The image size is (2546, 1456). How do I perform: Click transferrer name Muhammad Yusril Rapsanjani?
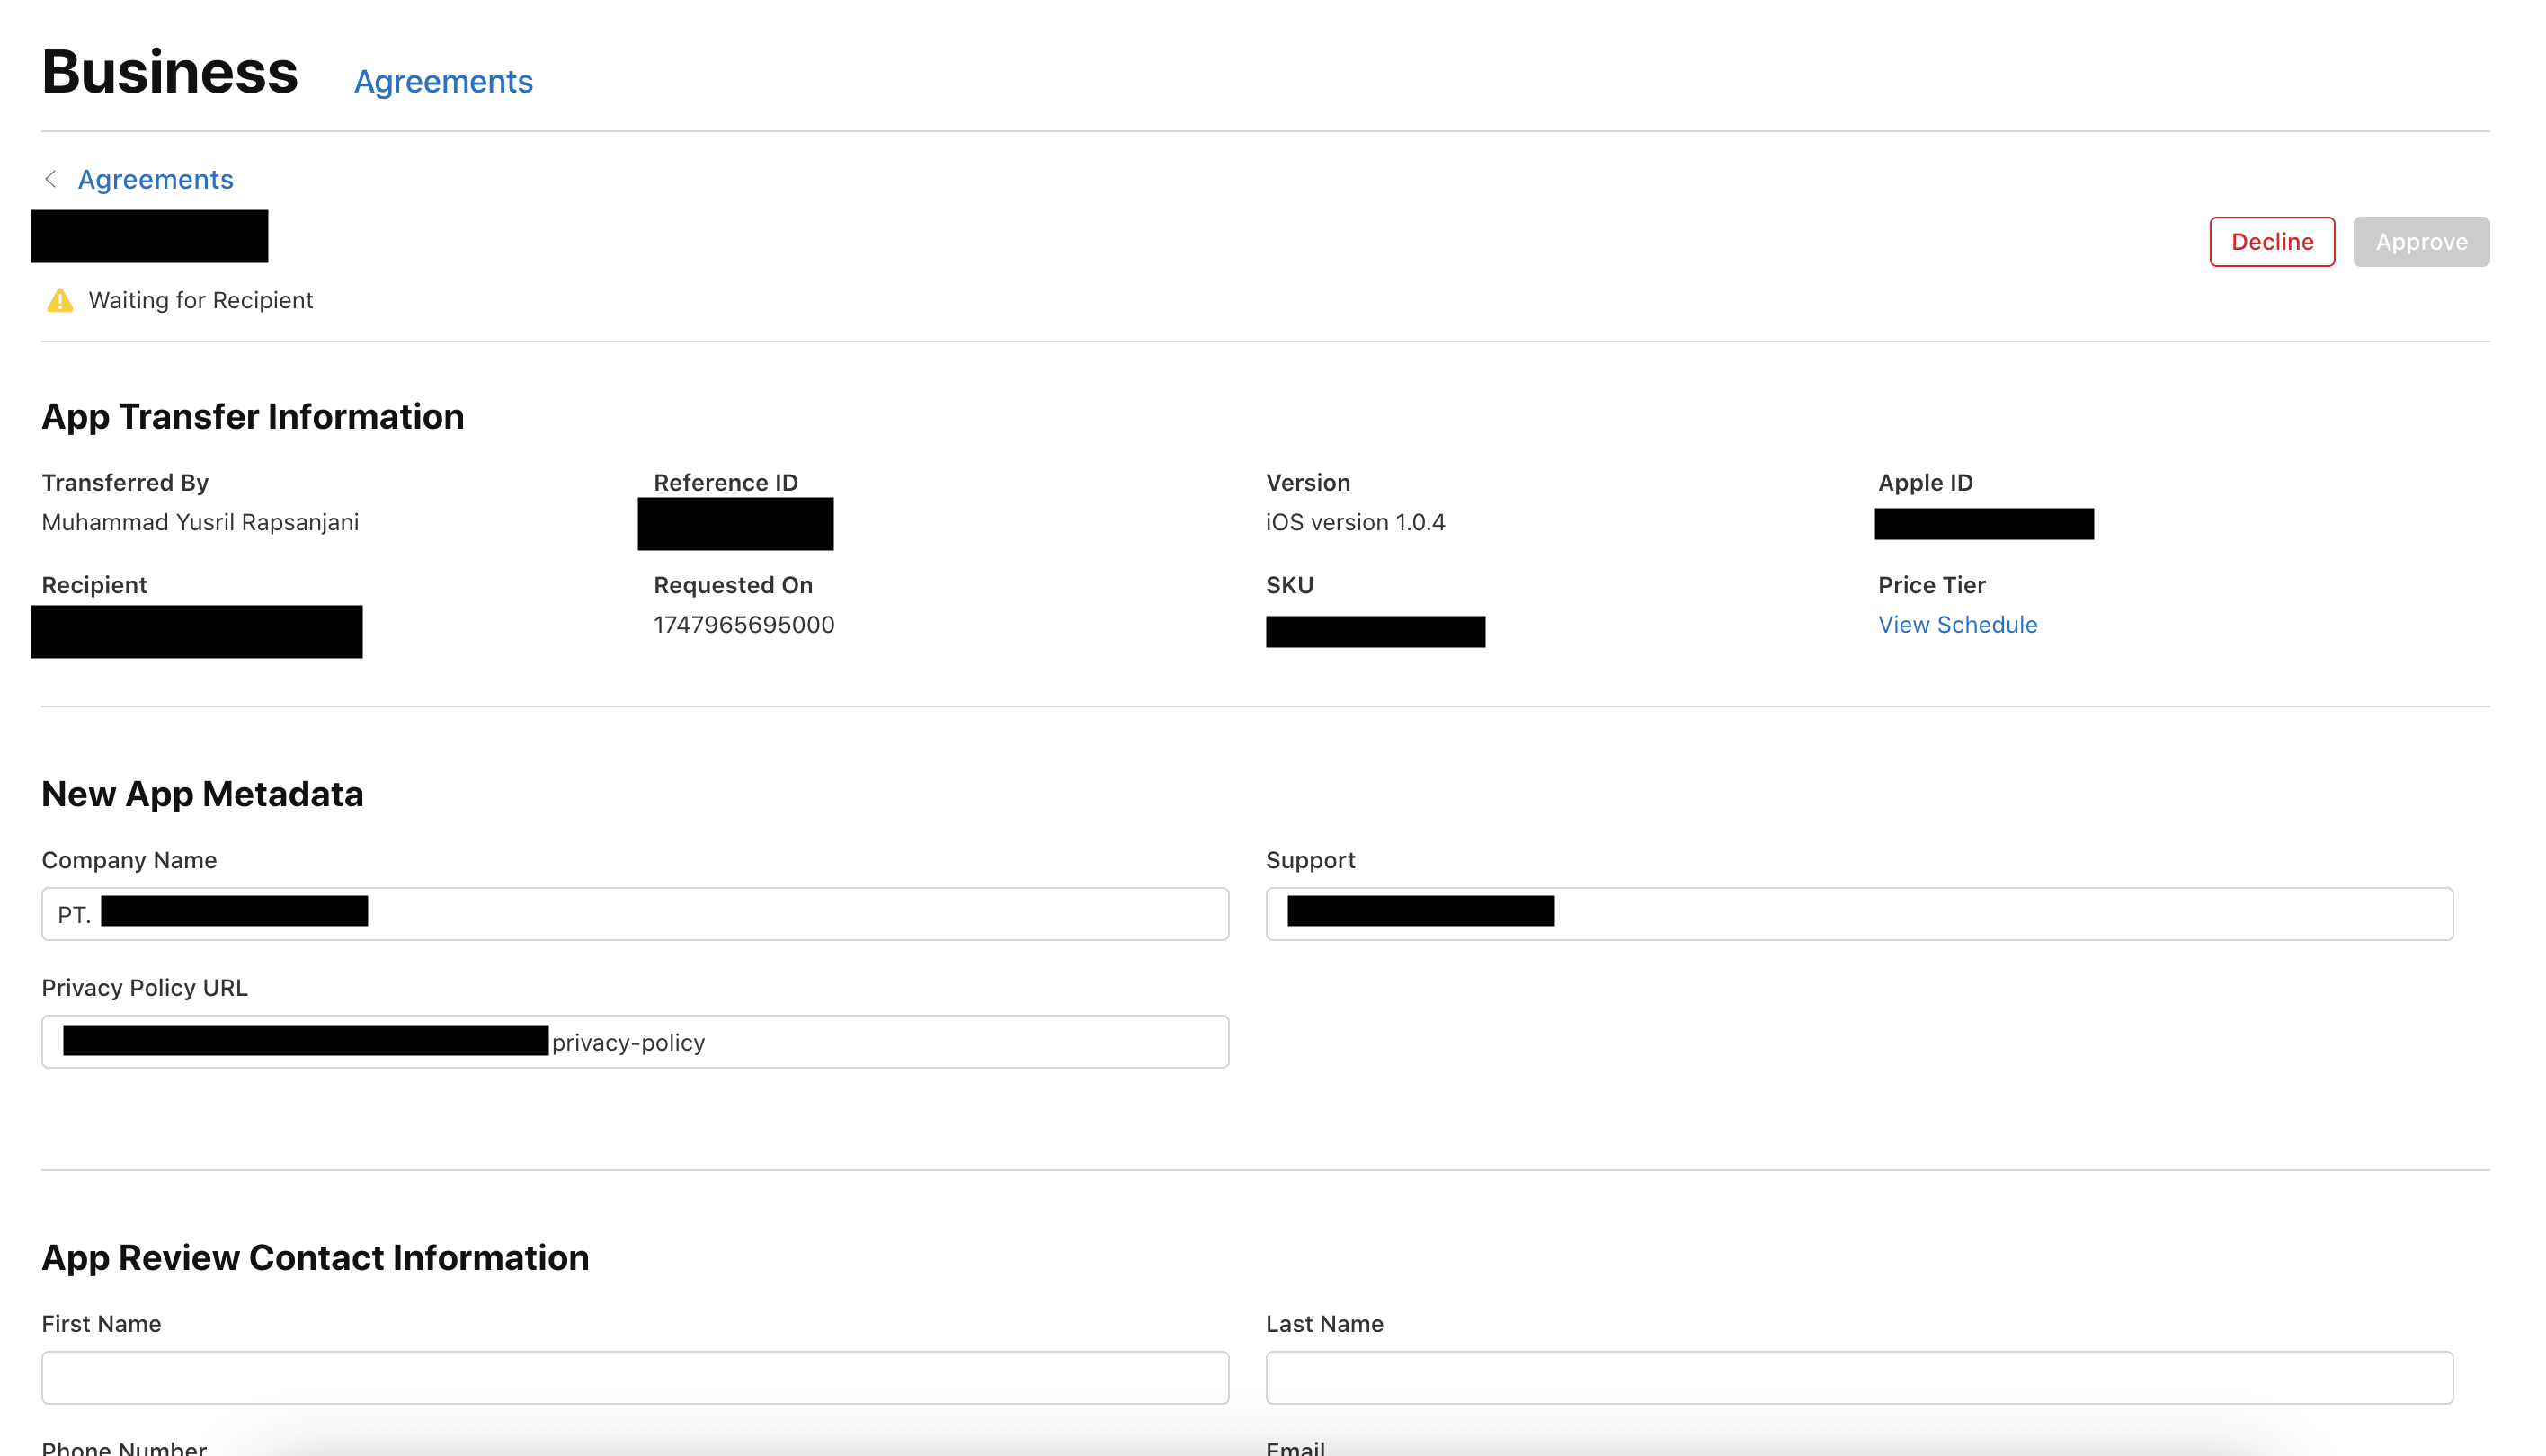(200, 522)
